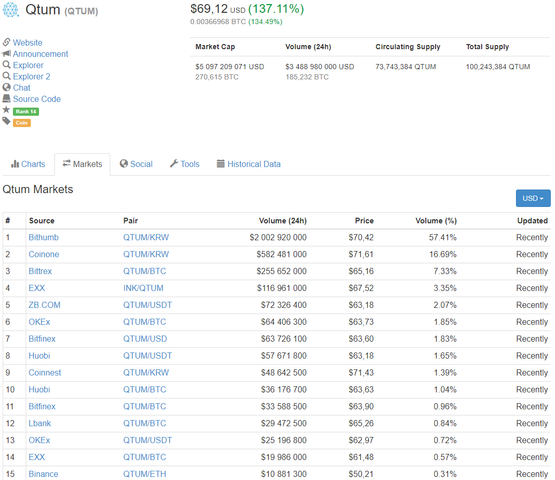
Task: Open OKEx link in row 13
Action: click(x=39, y=440)
